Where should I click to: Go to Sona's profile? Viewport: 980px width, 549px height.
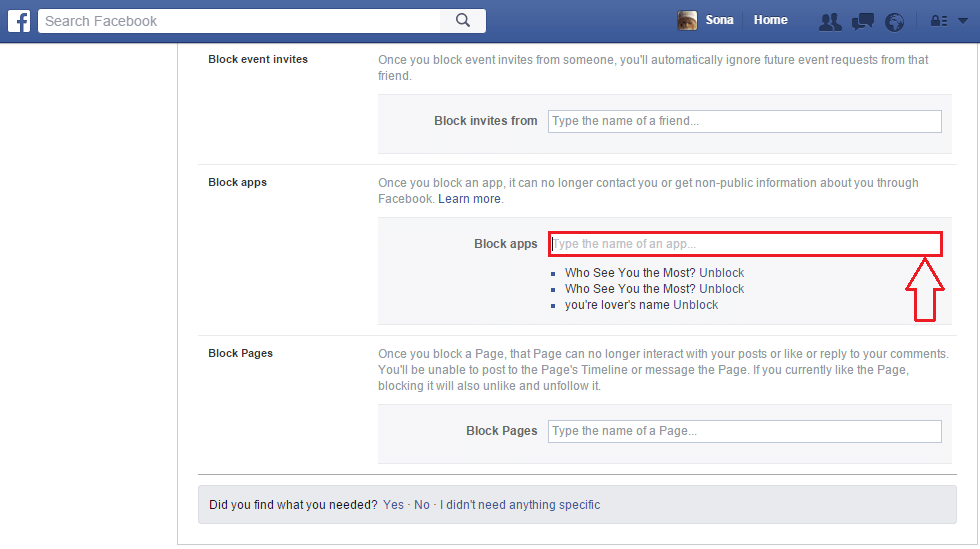(x=719, y=20)
